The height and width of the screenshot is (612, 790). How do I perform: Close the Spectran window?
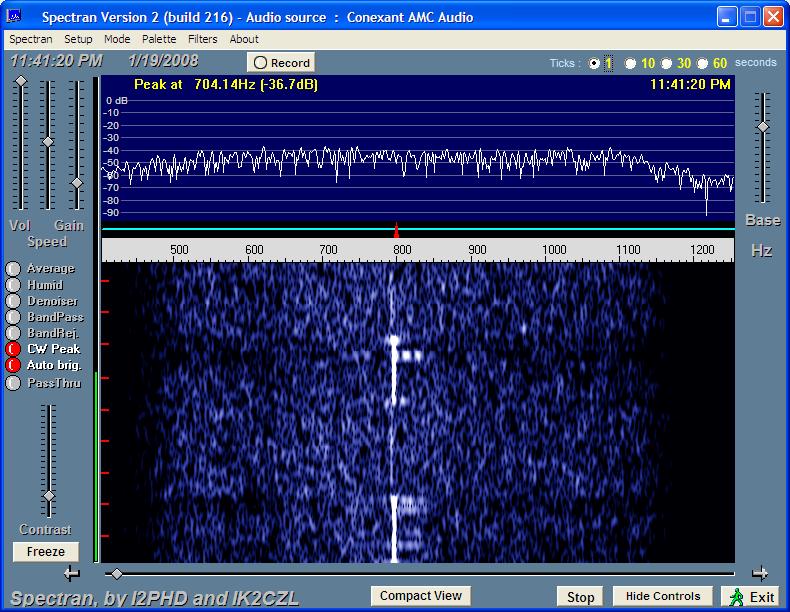pos(773,17)
